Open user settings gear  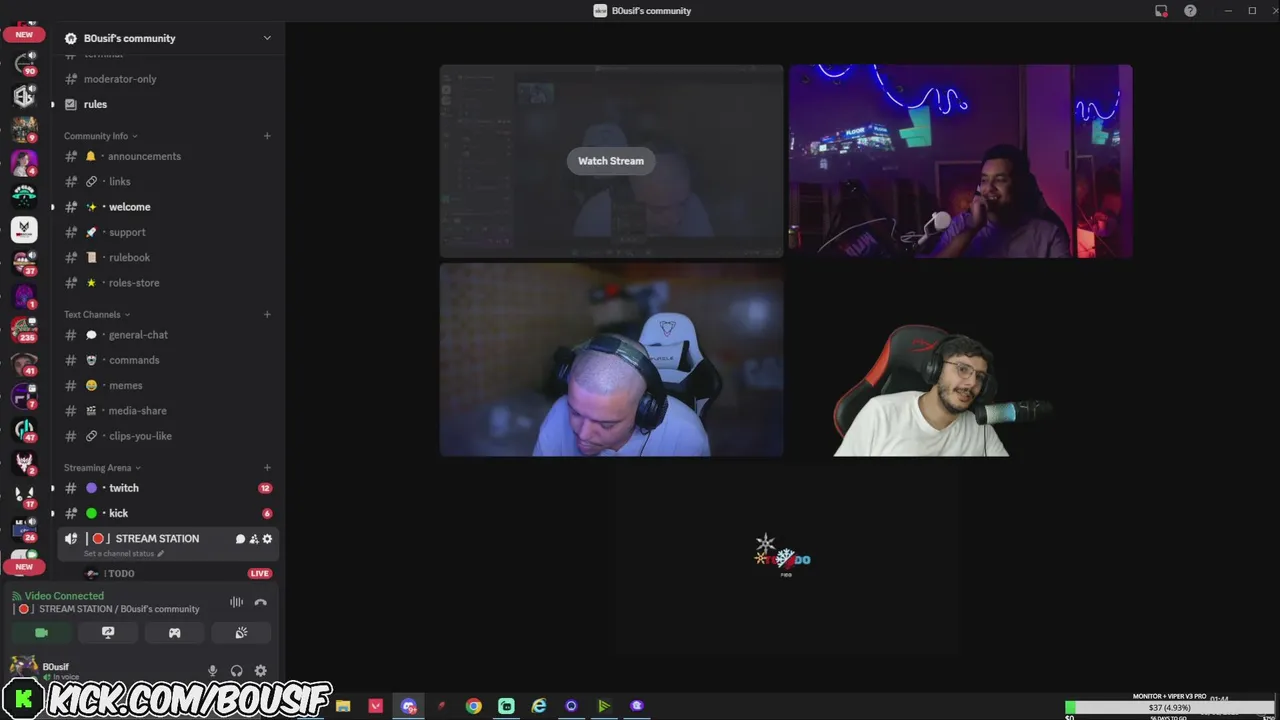coord(261,671)
